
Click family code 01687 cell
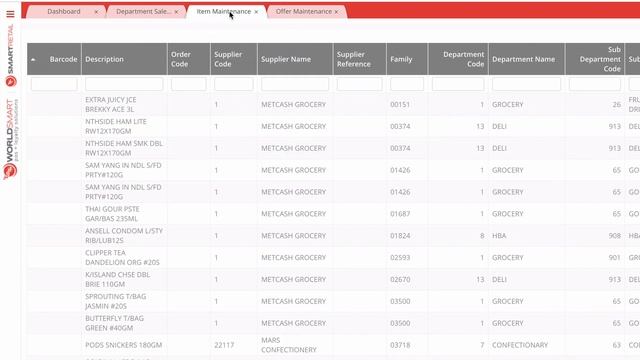[400, 214]
